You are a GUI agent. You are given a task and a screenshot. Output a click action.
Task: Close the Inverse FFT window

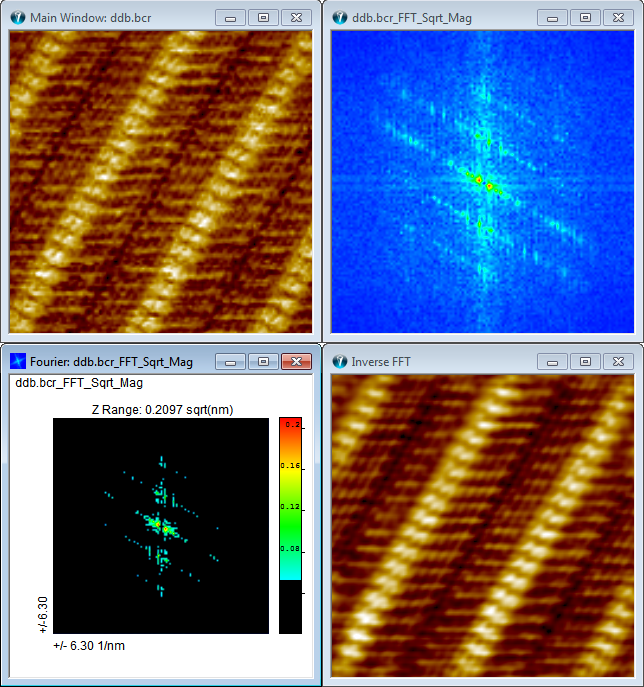pyautogui.click(x=618, y=361)
